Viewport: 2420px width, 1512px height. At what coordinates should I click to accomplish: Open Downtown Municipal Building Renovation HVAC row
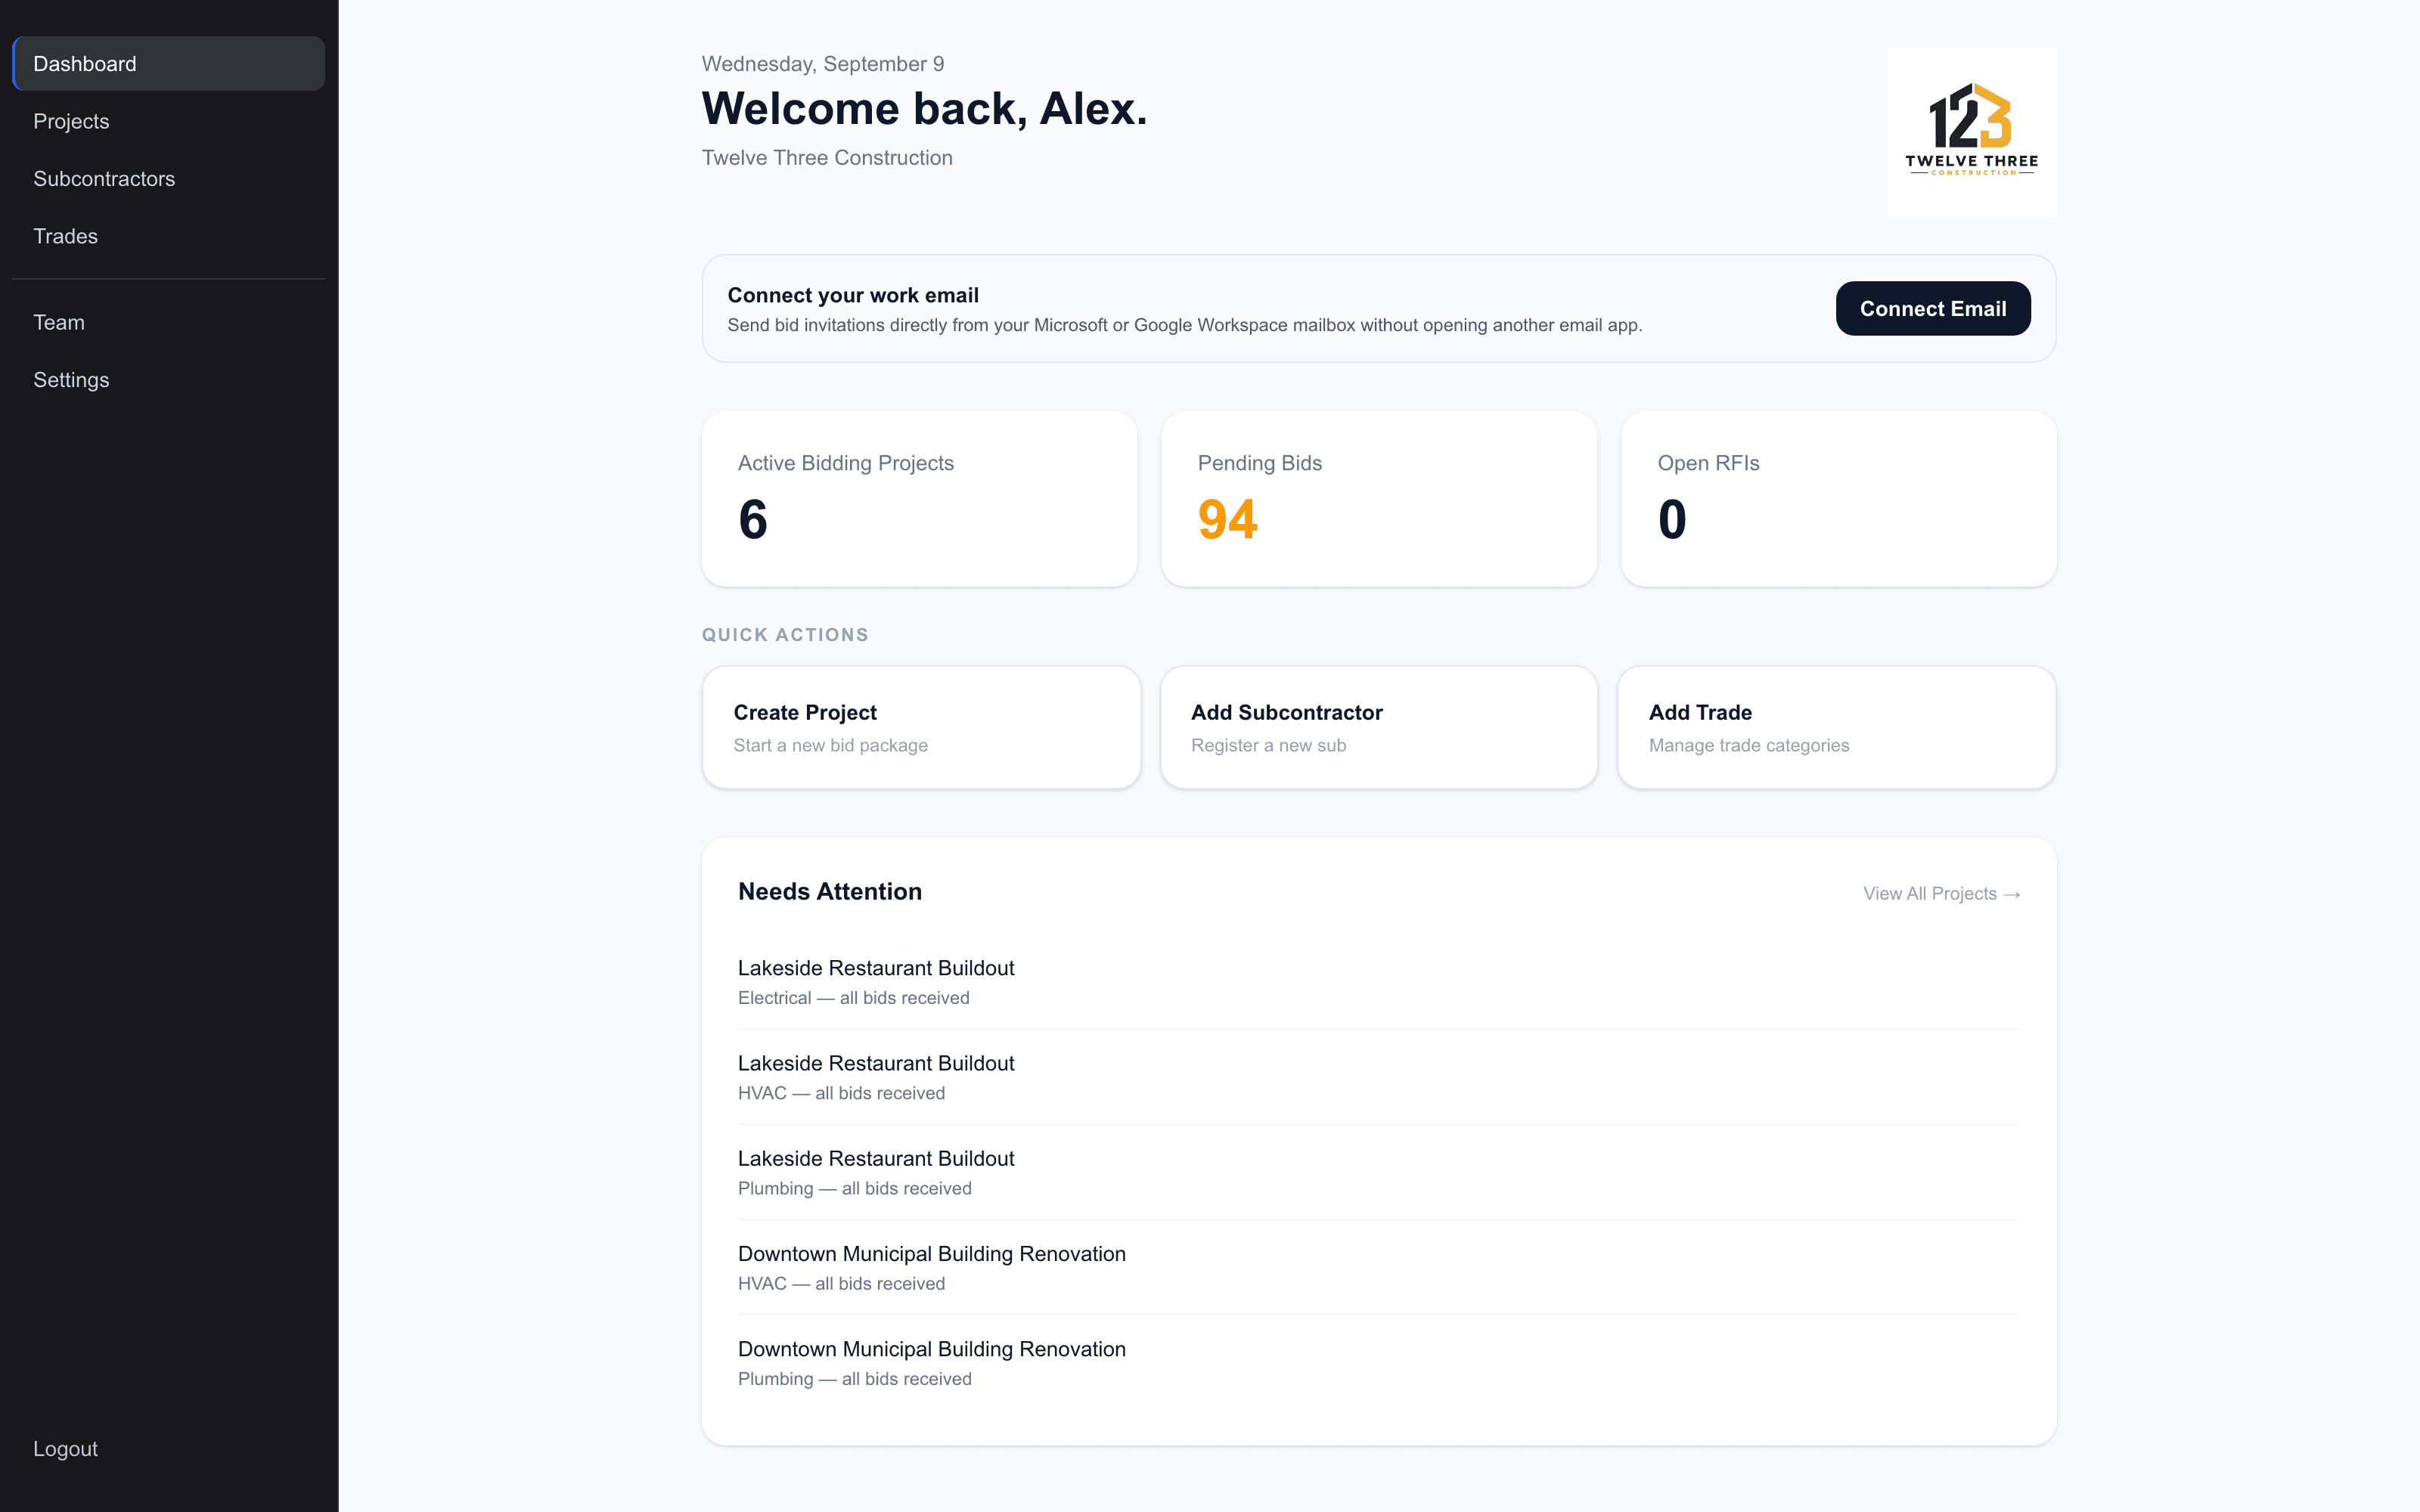tap(1378, 1268)
